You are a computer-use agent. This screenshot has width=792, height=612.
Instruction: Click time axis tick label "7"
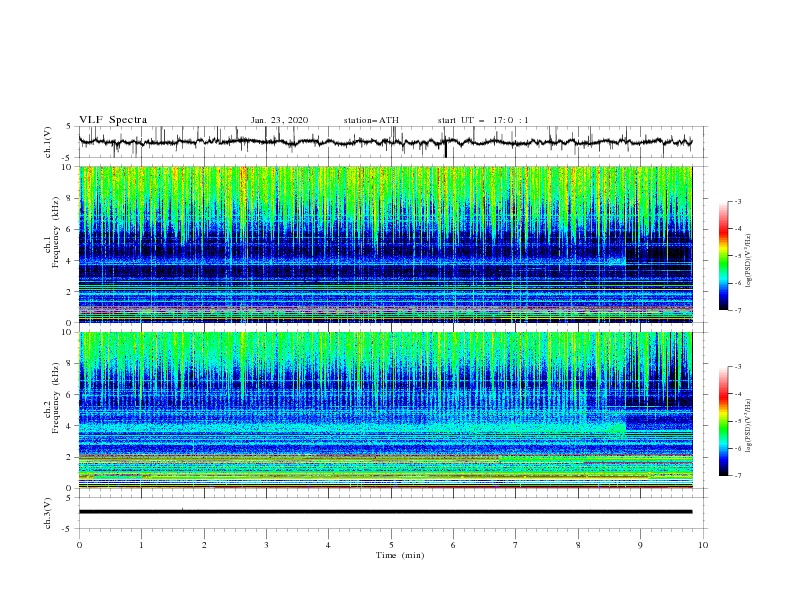516,545
